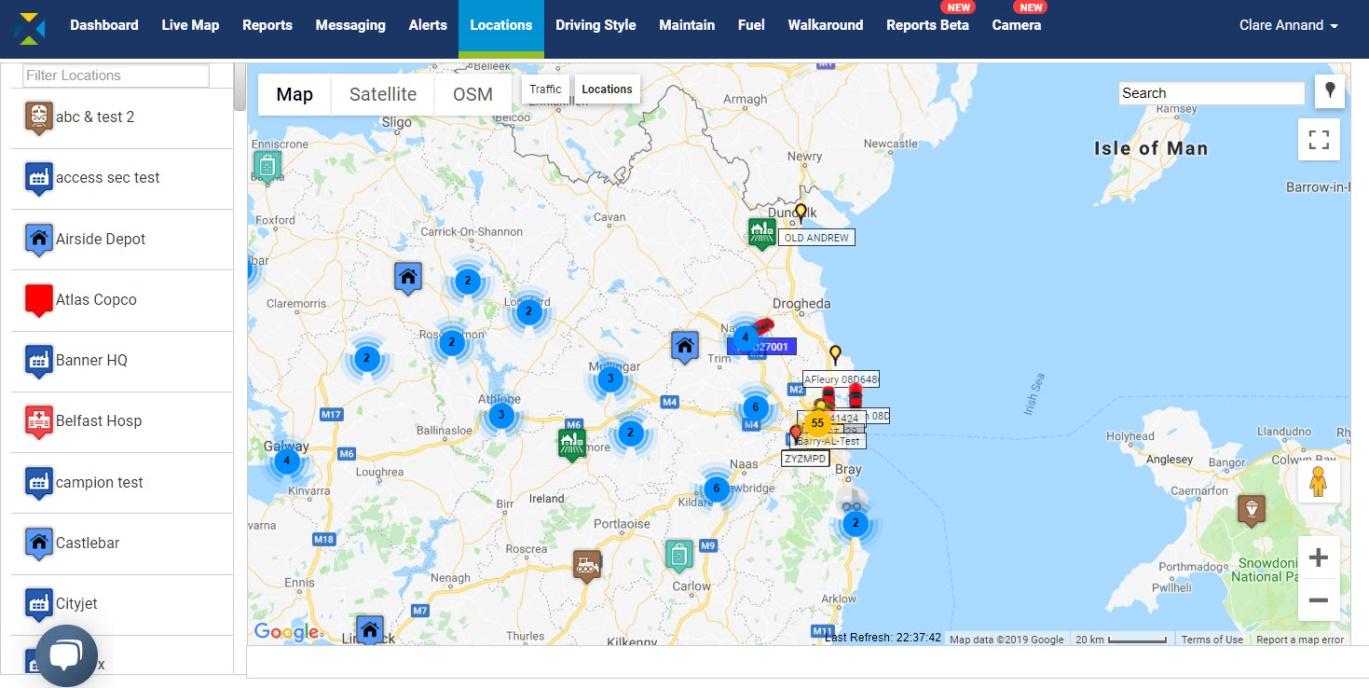The image size is (1369, 688).
Task: Click the Castlebar house icon
Action: click(x=39, y=544)
